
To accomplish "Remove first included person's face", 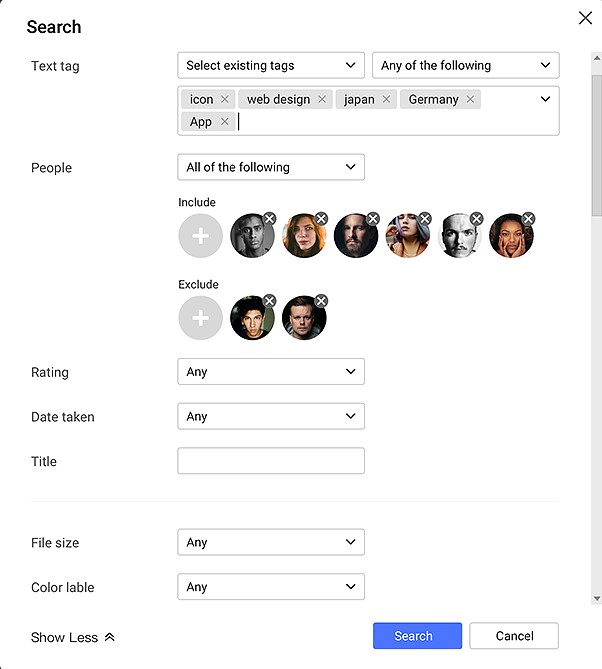I will point(269,219).
